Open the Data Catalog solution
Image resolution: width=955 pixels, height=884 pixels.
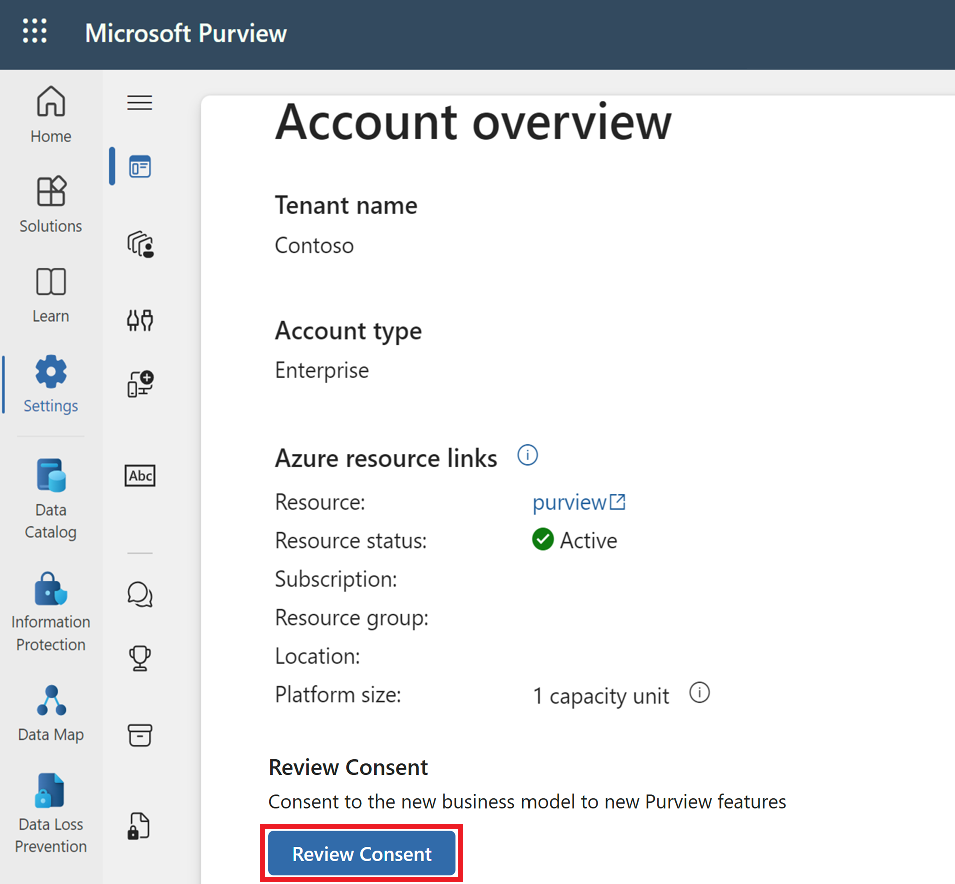51,498
